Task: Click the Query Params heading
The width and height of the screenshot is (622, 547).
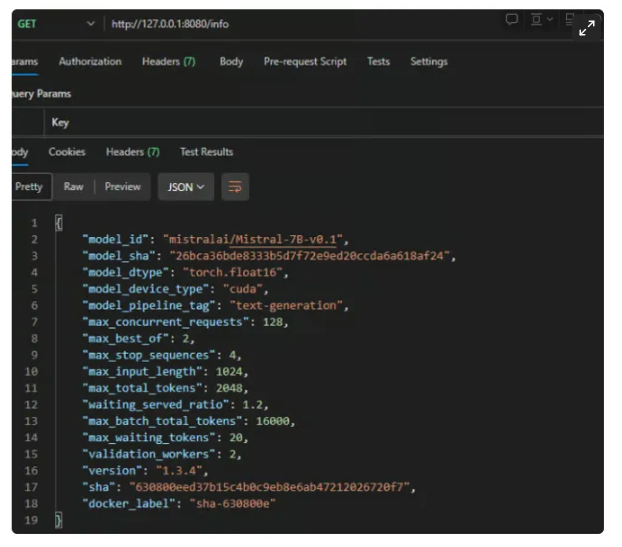Action: [41, 94]
